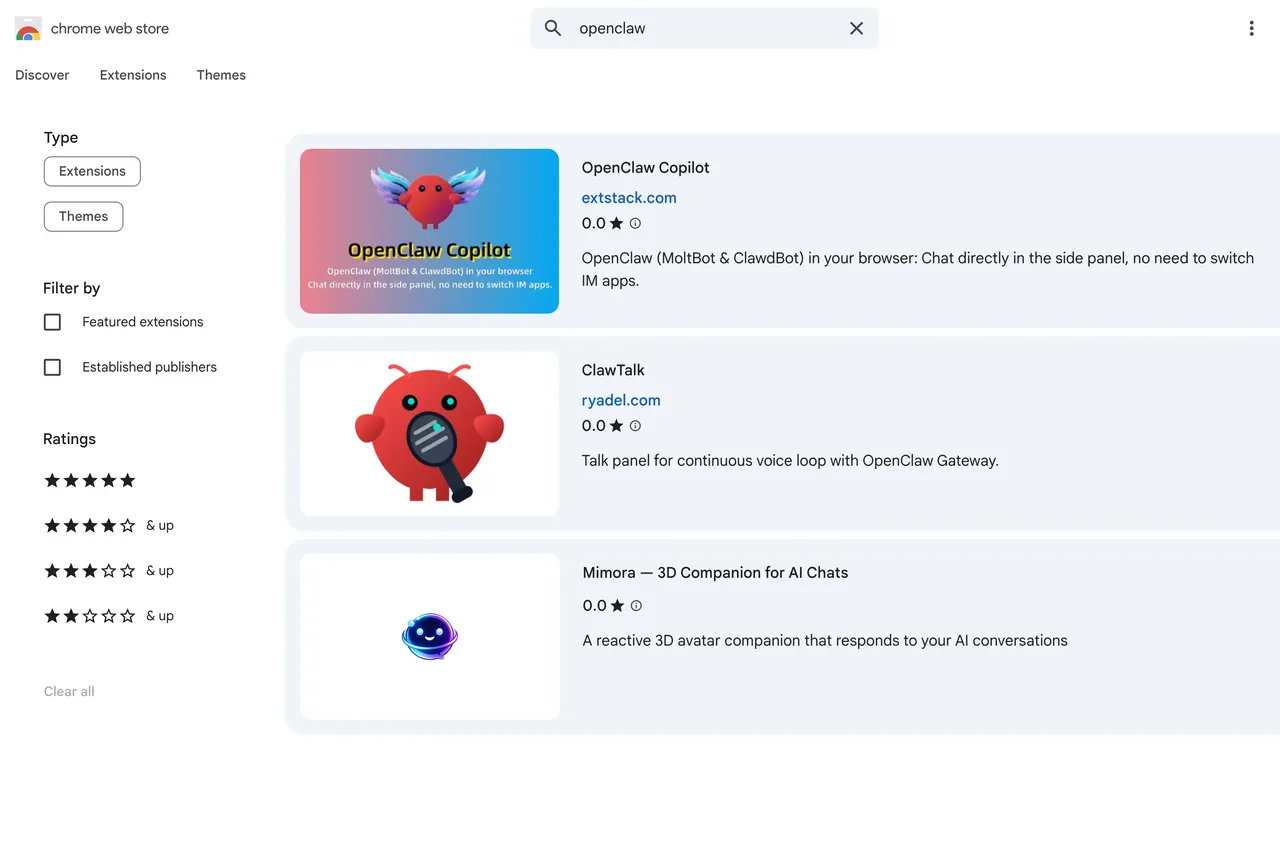Image resolution: width=1280 pixels, height=842 pixels.
Task: Switch to the Discover tab
Action: [42, 75]
